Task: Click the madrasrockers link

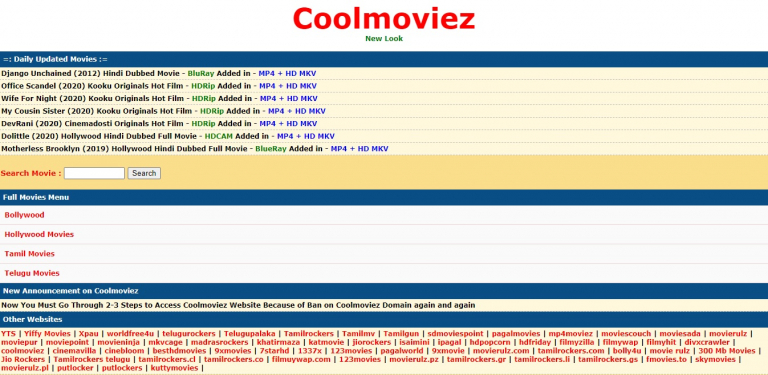Action: point(219,342)
